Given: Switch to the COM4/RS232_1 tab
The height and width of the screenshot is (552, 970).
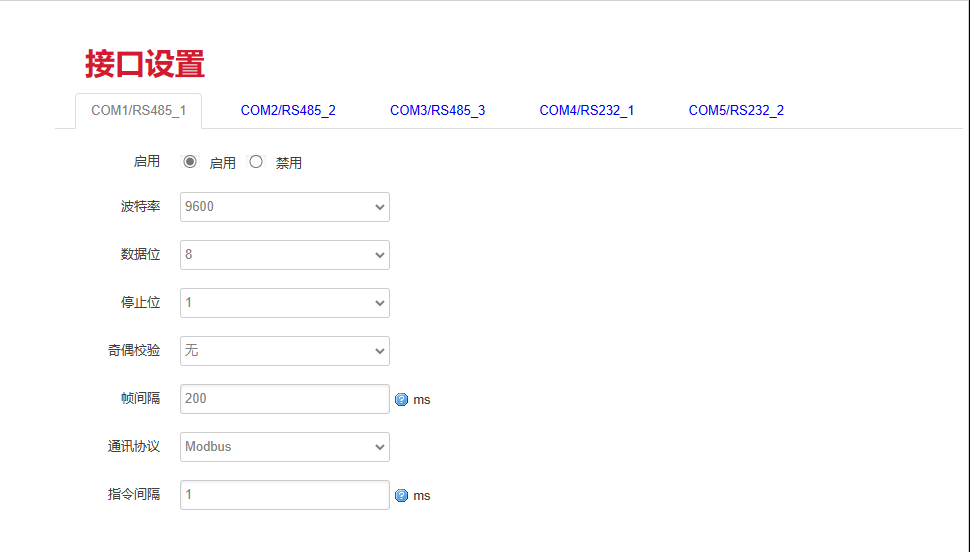Looking at the screenshot, I should (x=586, y=111).
